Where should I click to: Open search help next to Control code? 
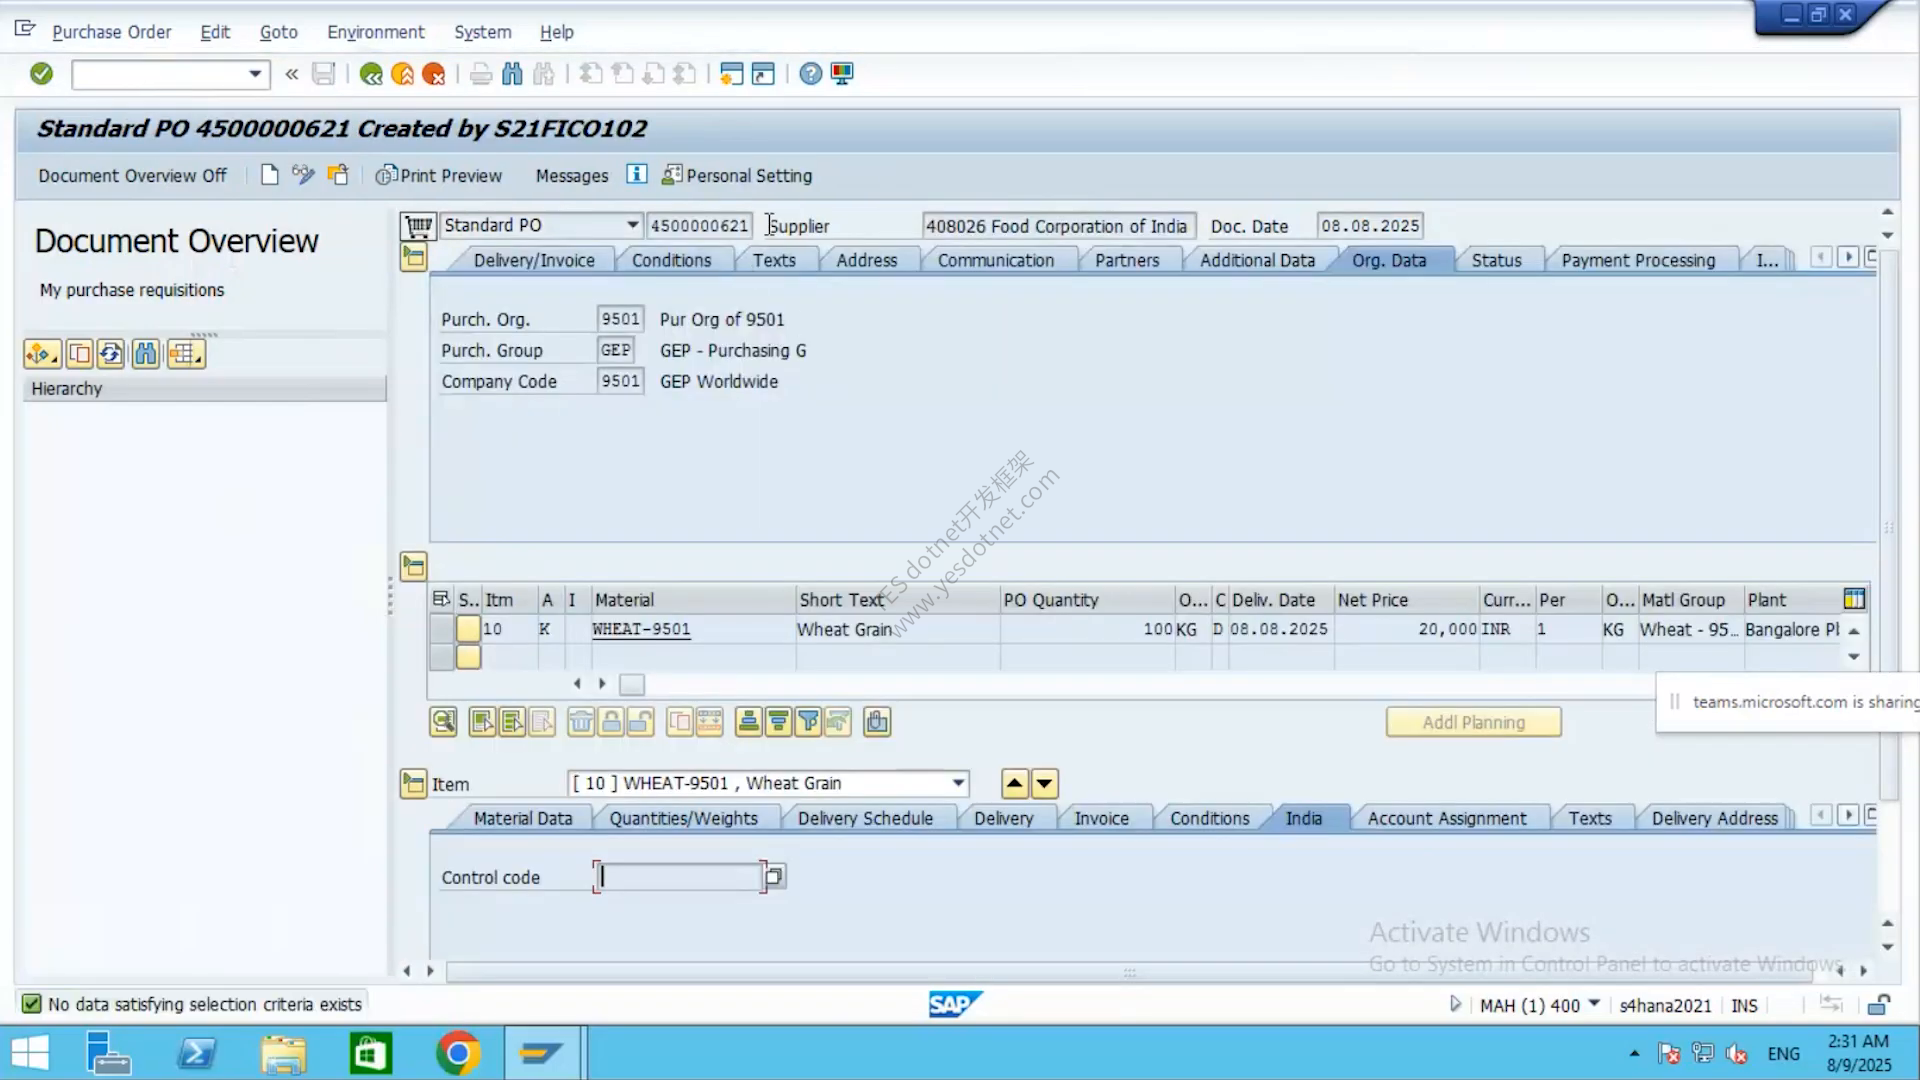tap(774, 877)
